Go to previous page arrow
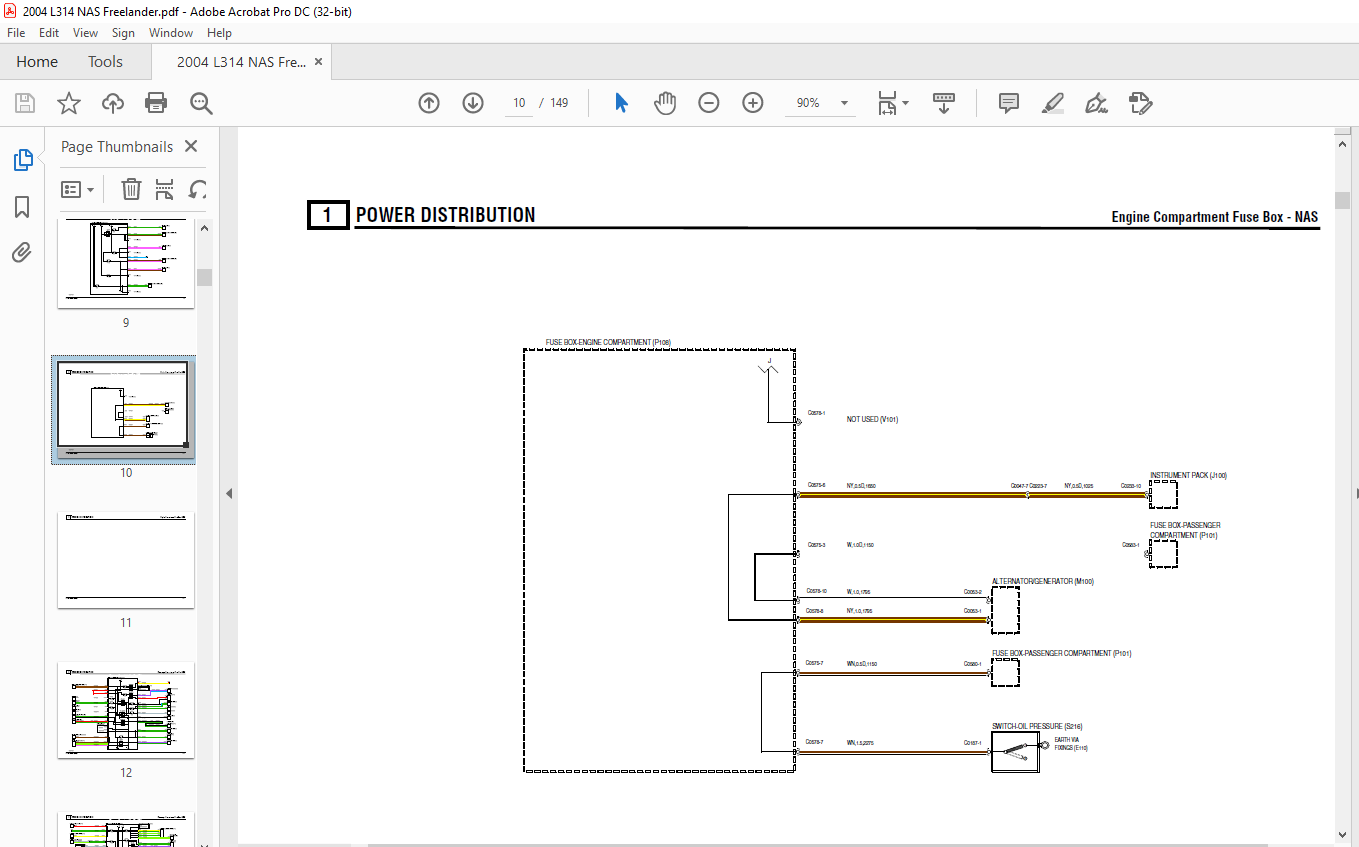Viewport: 1359px width, 847px height. [x=429, y=103]
